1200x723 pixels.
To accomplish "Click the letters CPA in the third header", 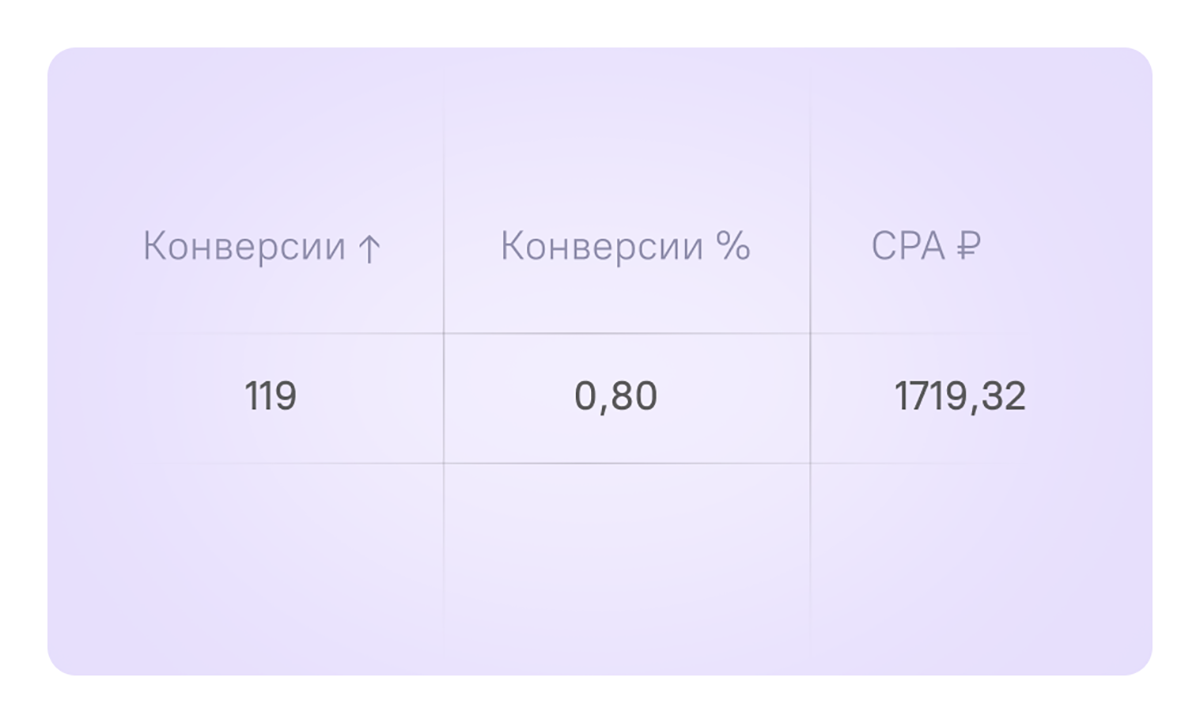I will click(x=909, y=246).
